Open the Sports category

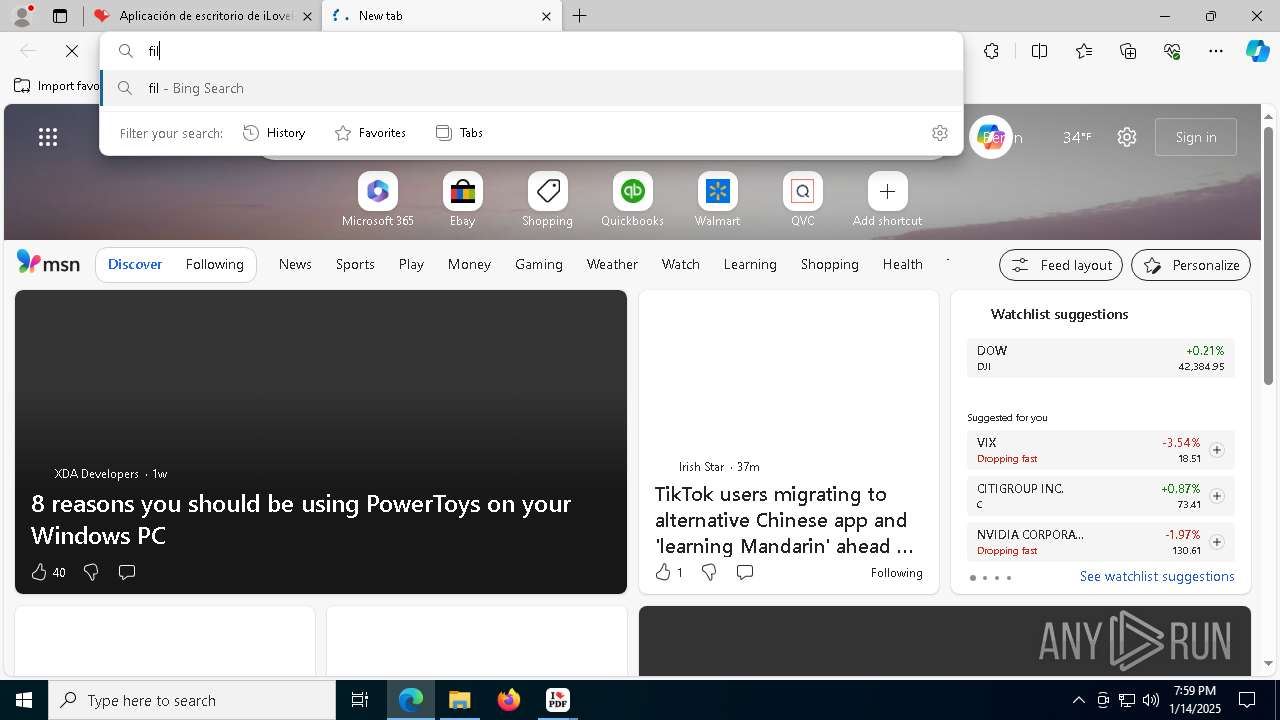coord(355,265)
